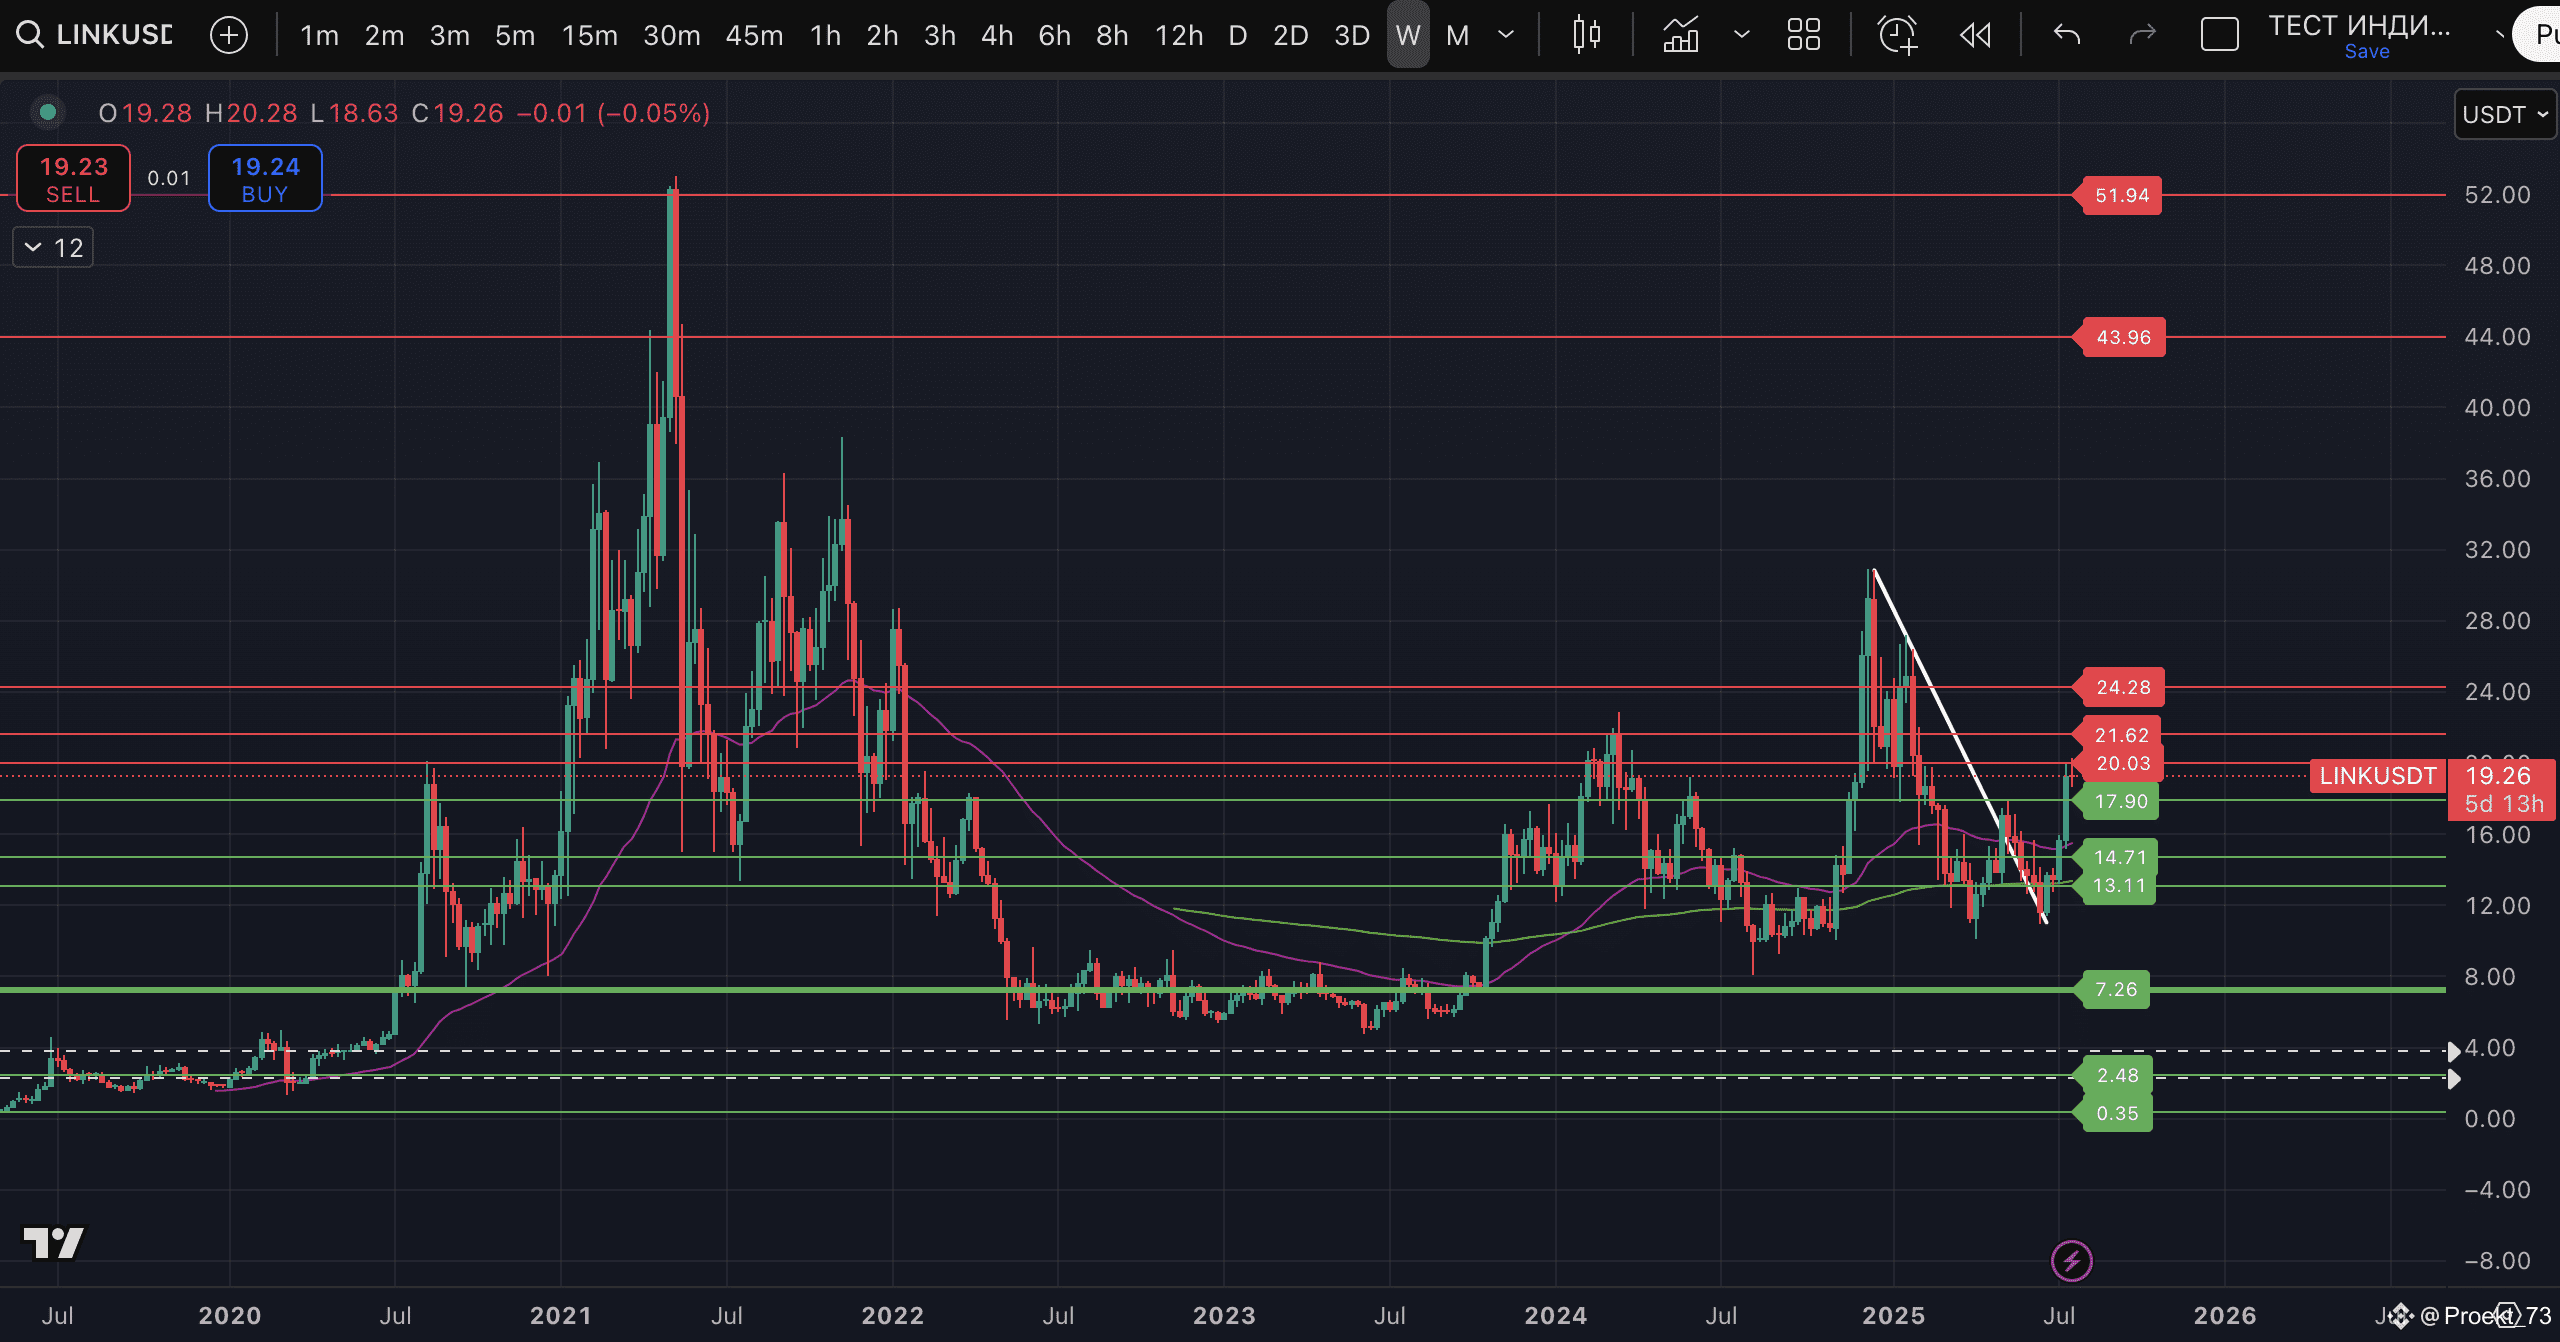Click the lower dashed line arrow marker
The height and width of the screenshot is (1342, 2560).
tap(2453, 1078)
